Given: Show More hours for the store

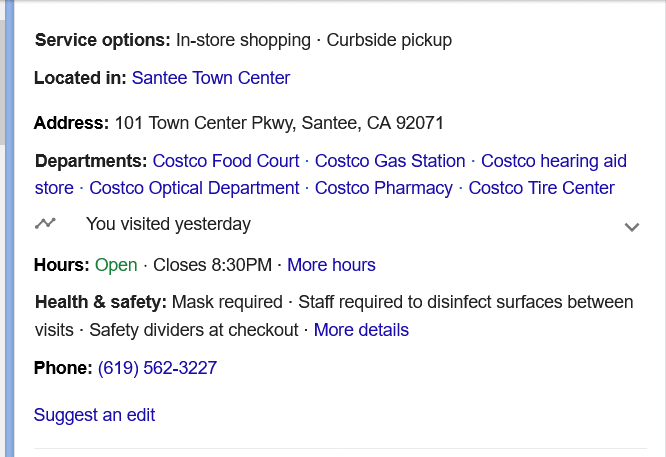Looking at the screenshot, I should point(331,265).
